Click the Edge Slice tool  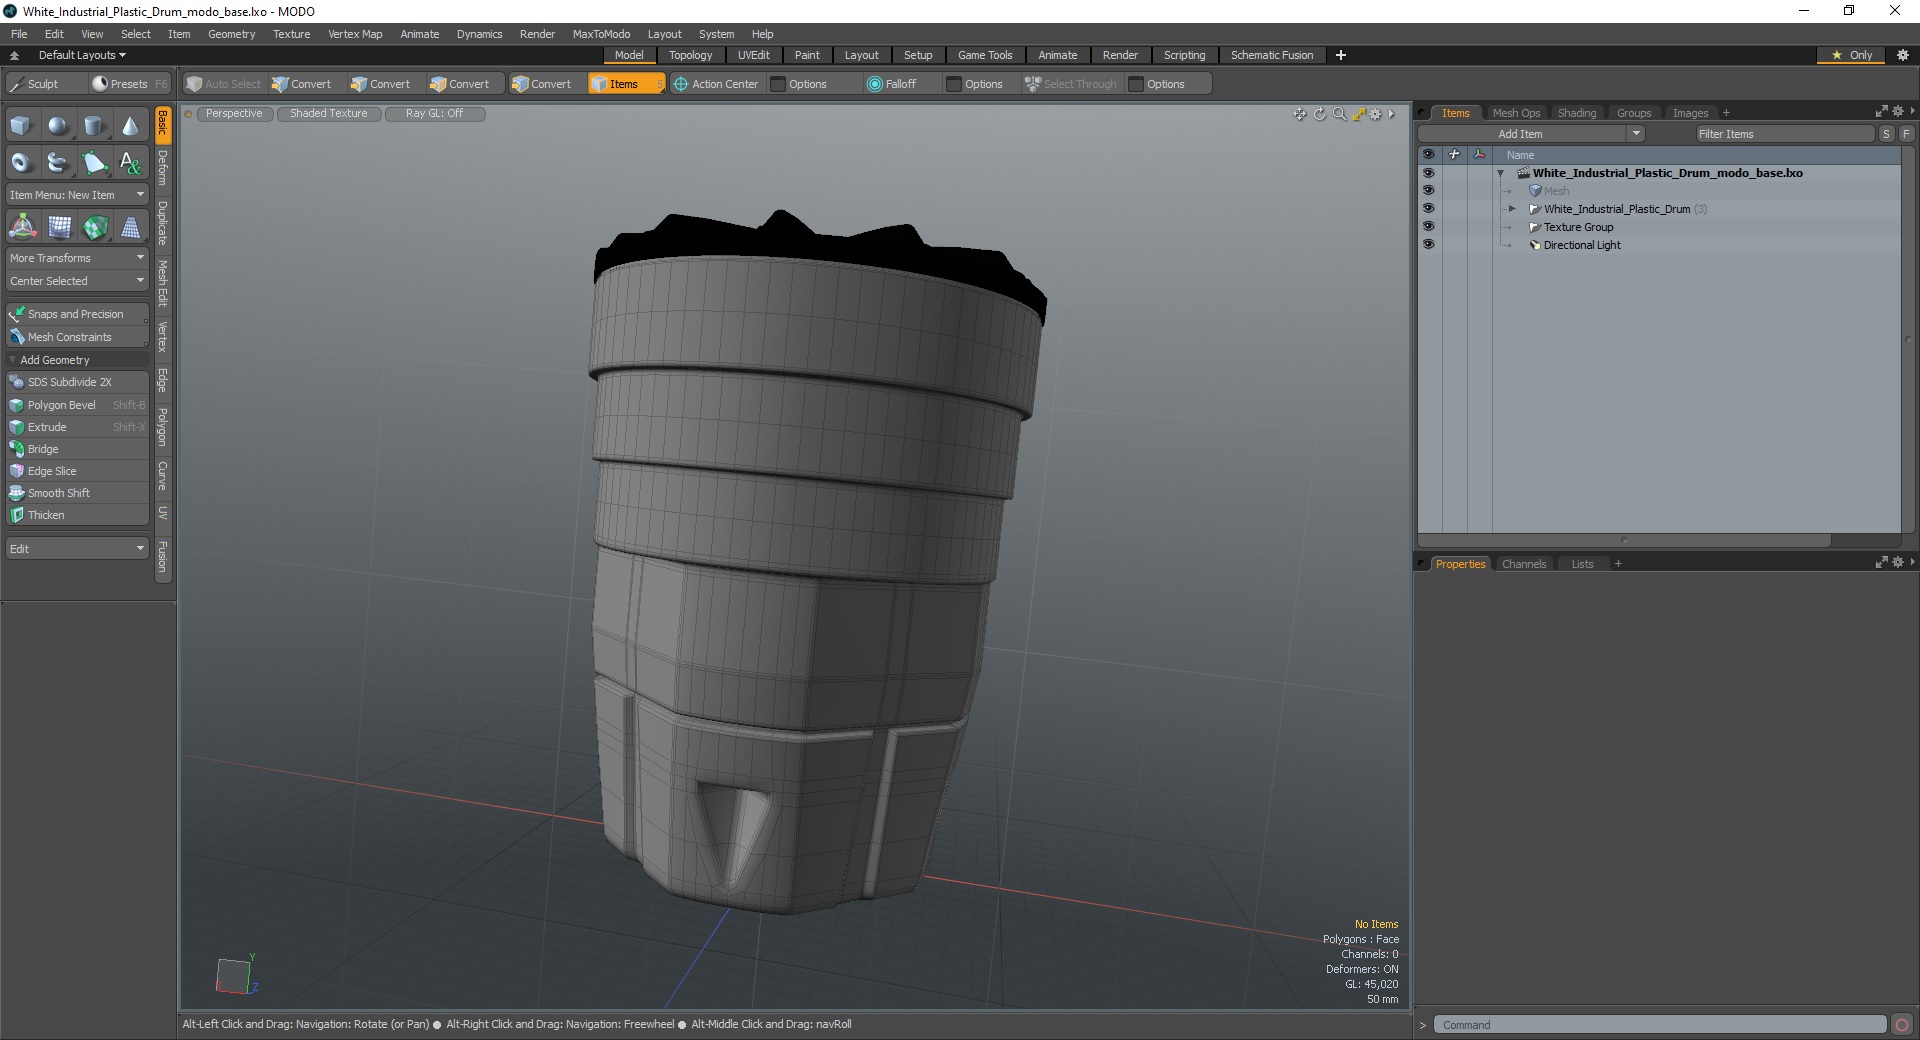point(52,471)
